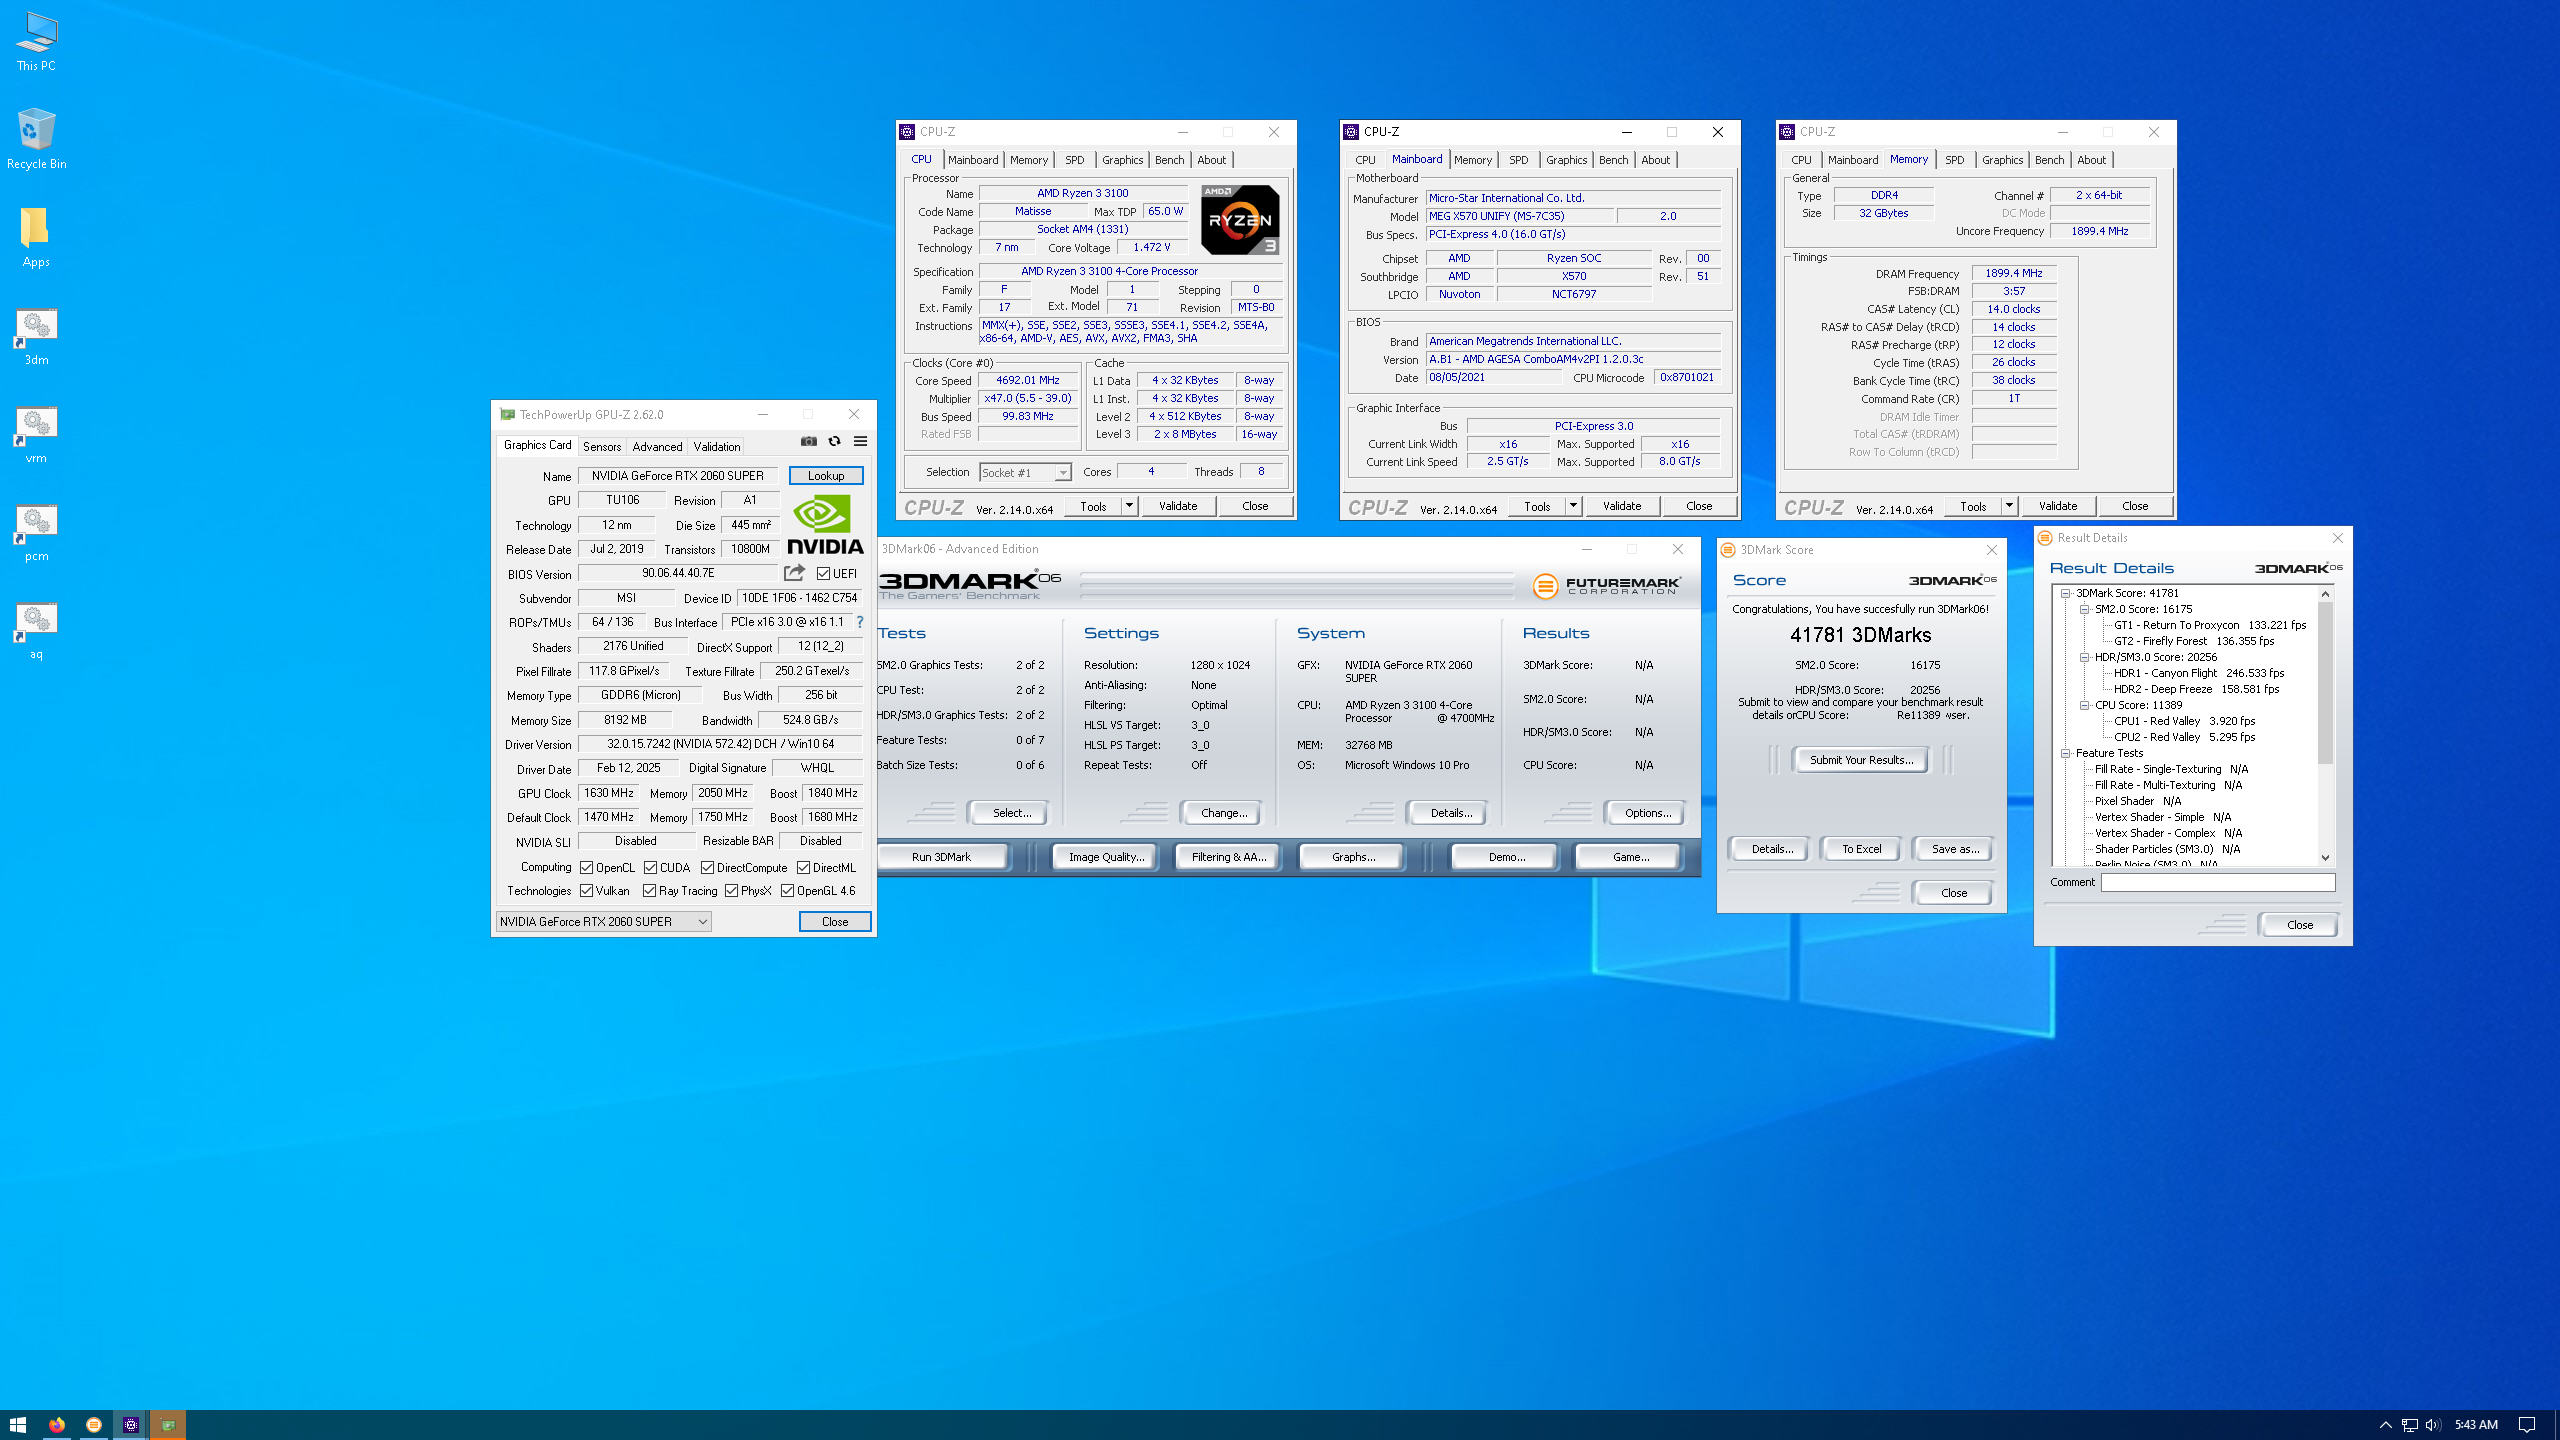2560x1440 pixels.
Task: Click the GPU-Z BIOS Version field
Action: point(678,573)
